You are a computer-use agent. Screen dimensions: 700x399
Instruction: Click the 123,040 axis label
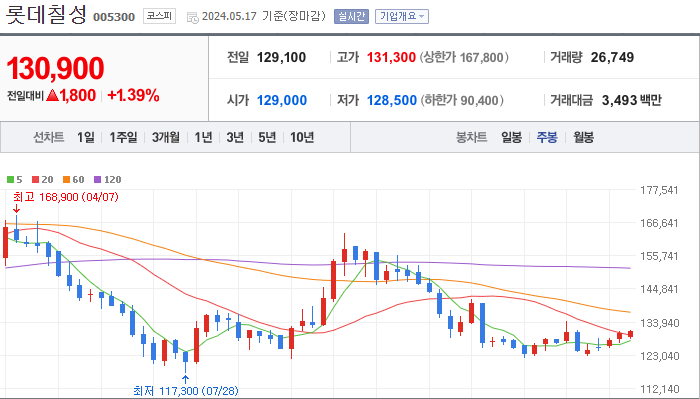pos(659,356)
